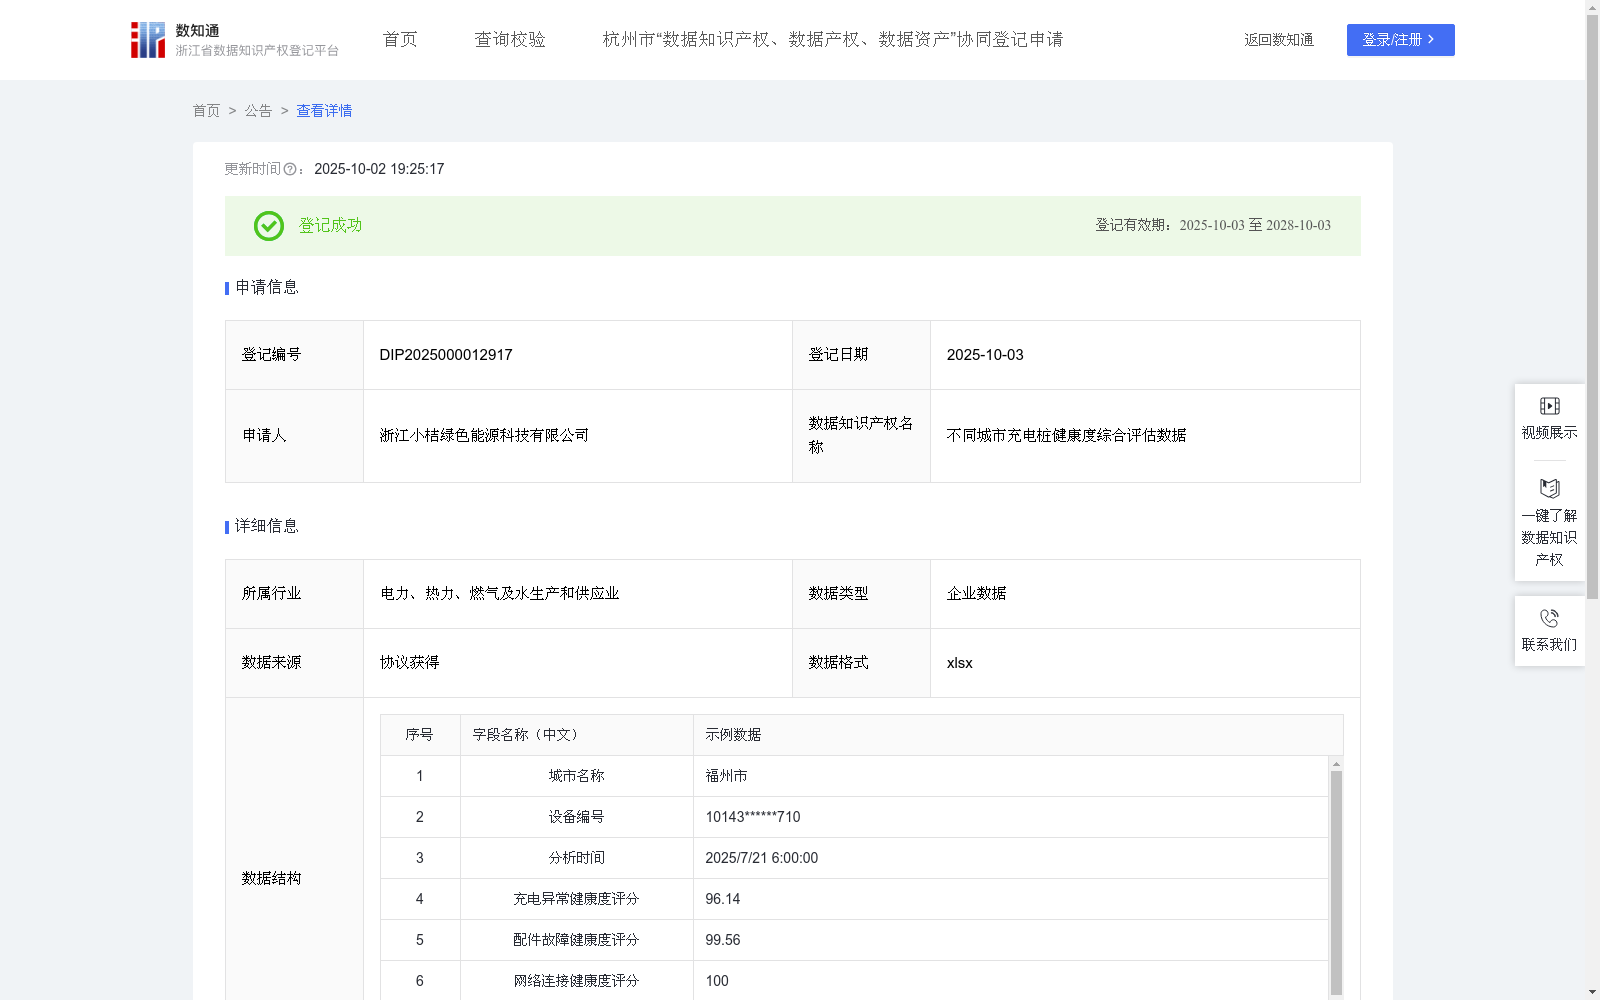
Task: Click sample value 96.14
Action: click(x=723, y=899)
